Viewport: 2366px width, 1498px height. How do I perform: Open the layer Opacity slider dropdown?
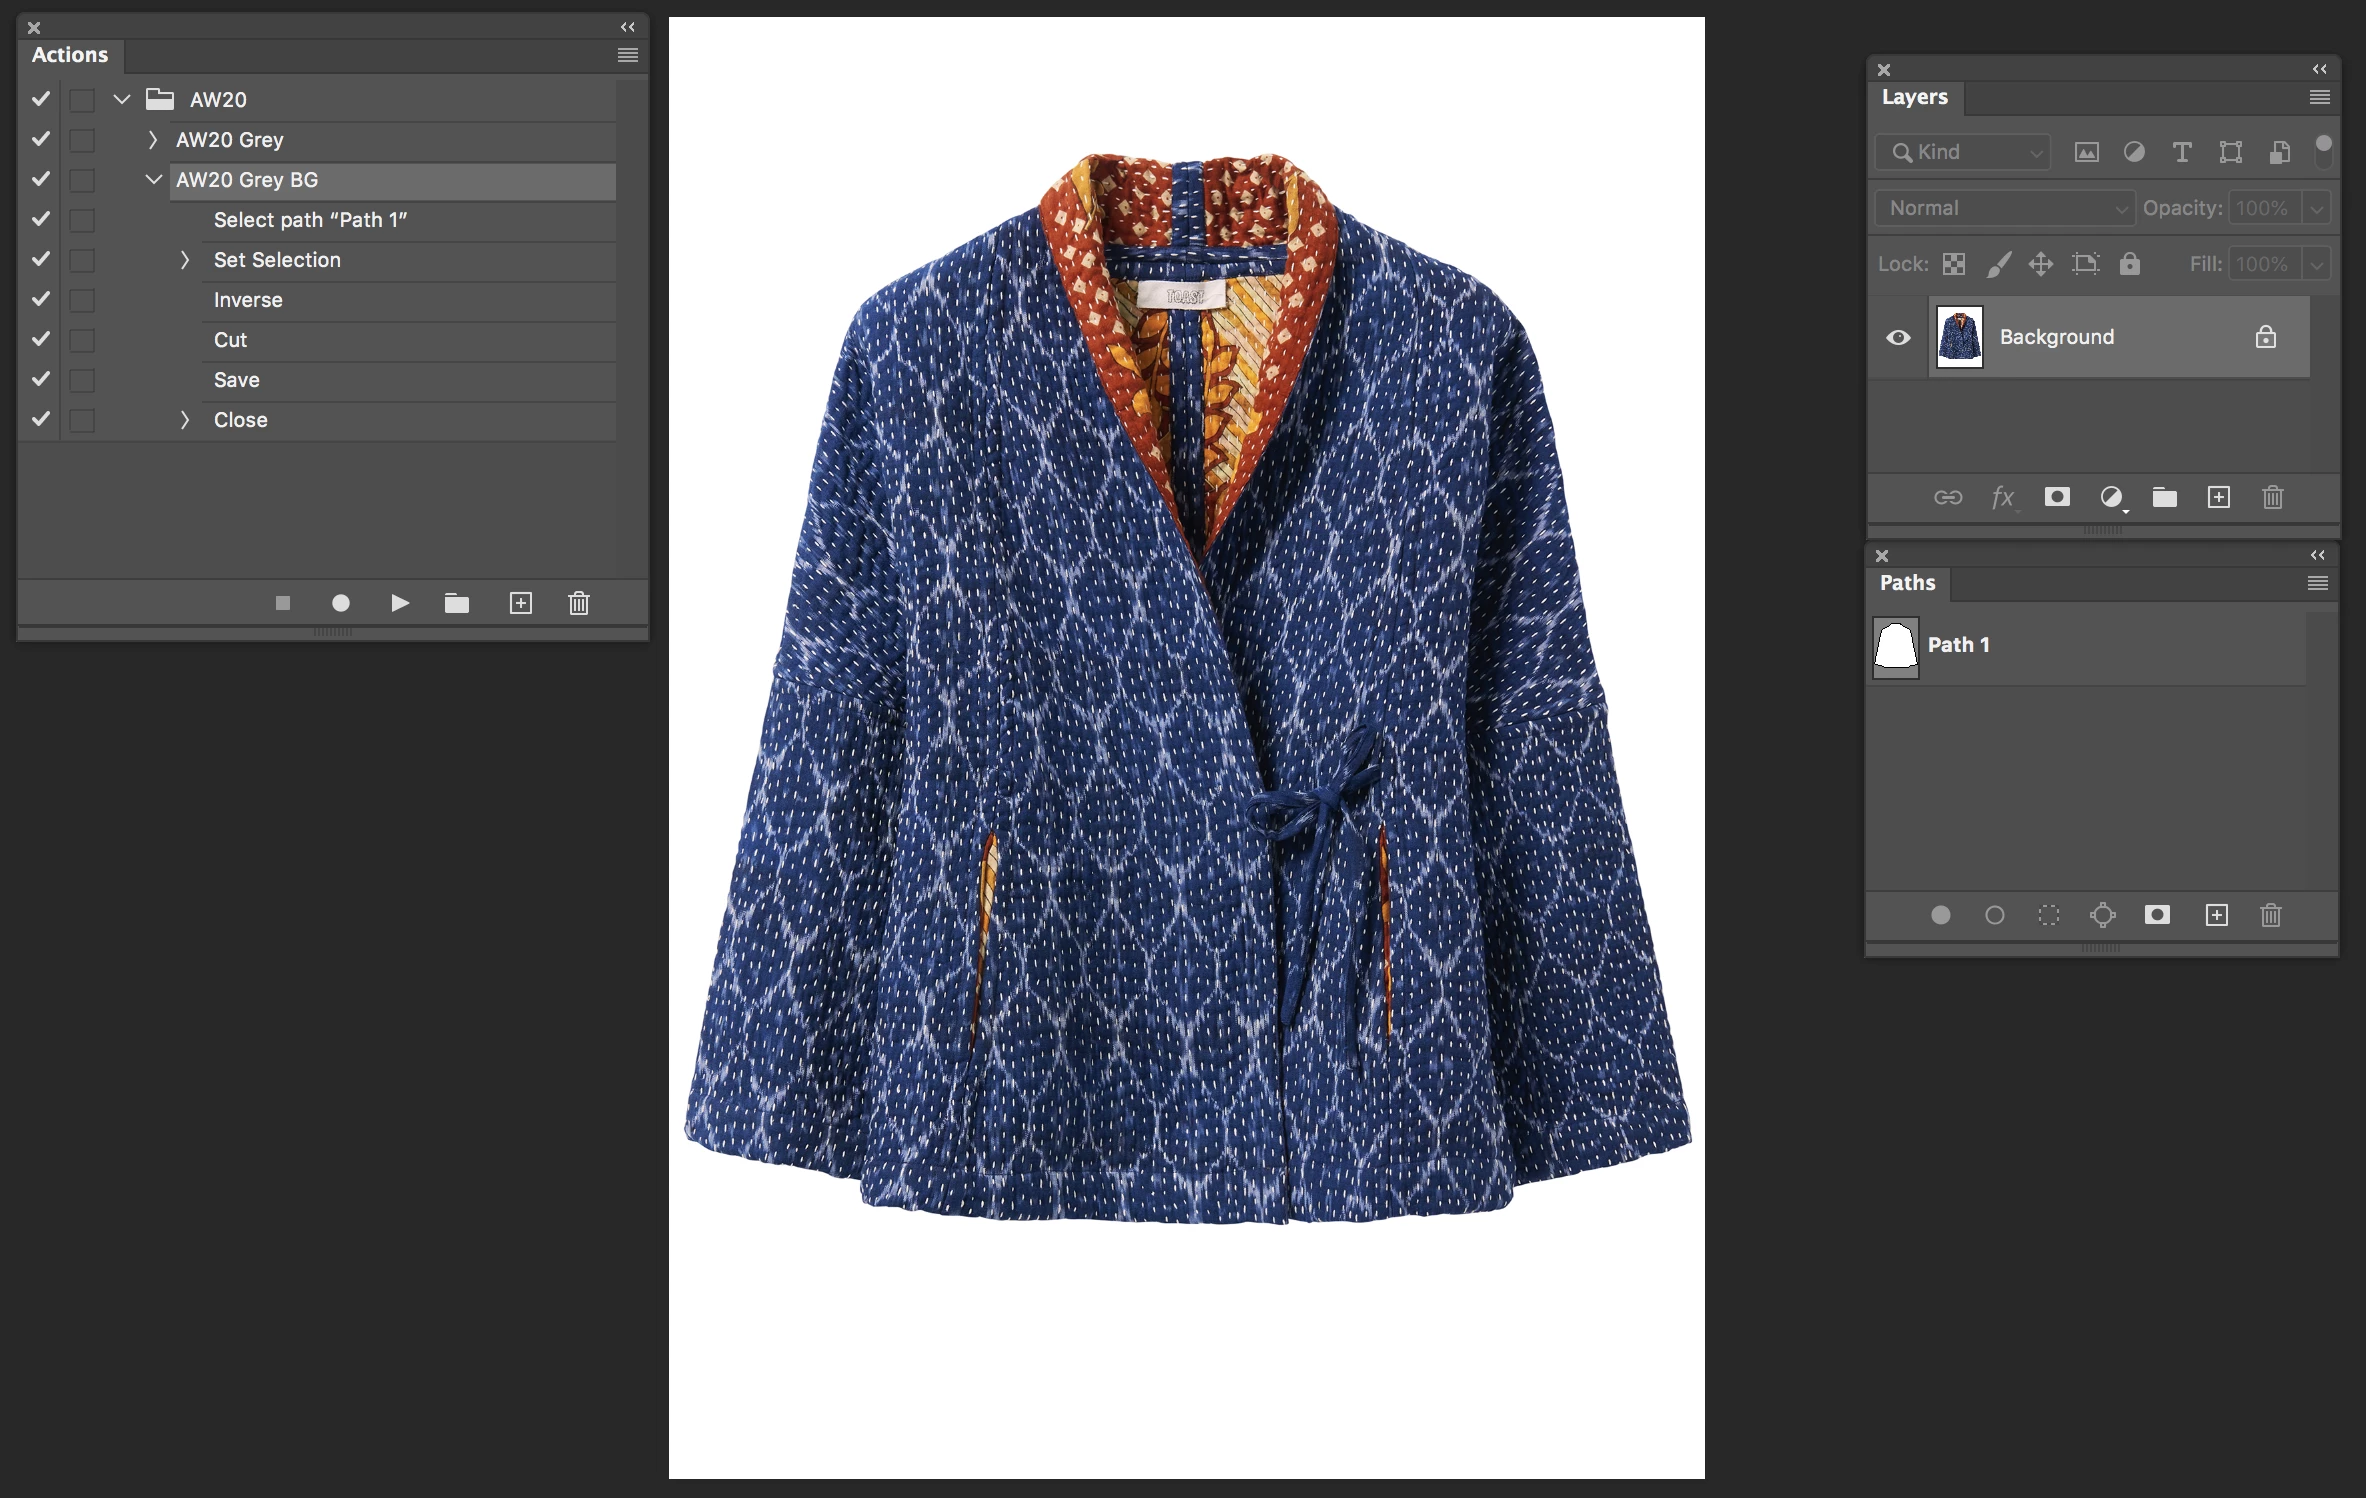click(2317, 208)
